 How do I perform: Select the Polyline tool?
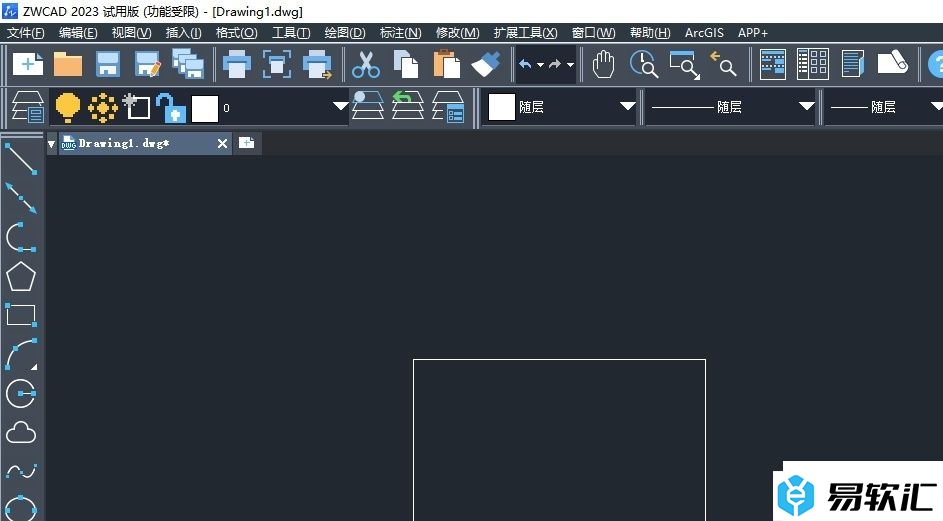pos(21,237)
